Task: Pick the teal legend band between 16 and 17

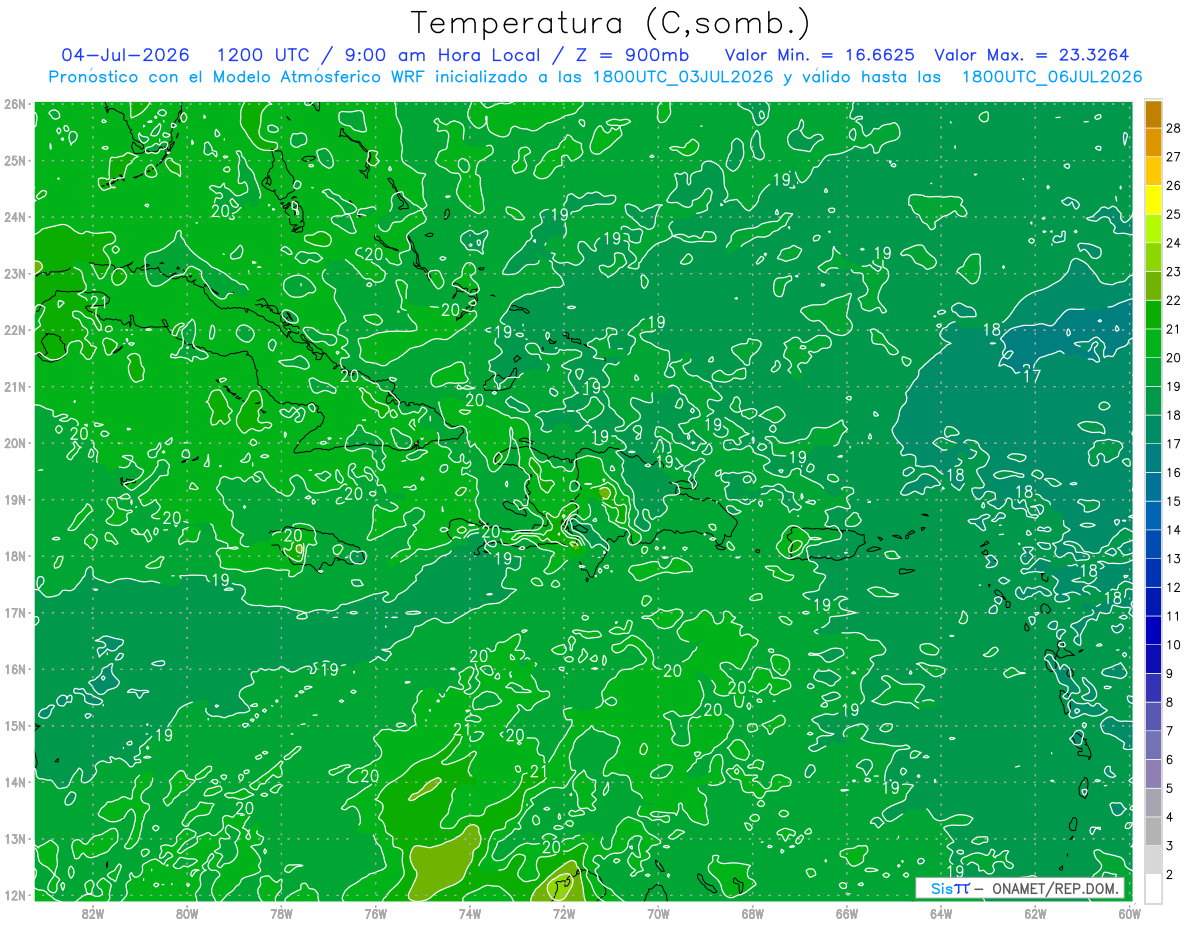Action: [x=1153, y=458]
